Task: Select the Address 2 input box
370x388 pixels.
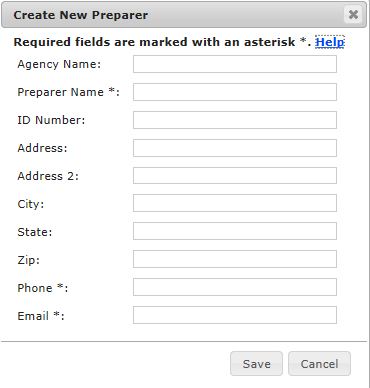Action: pyautogui.click(x=235, y=176)
